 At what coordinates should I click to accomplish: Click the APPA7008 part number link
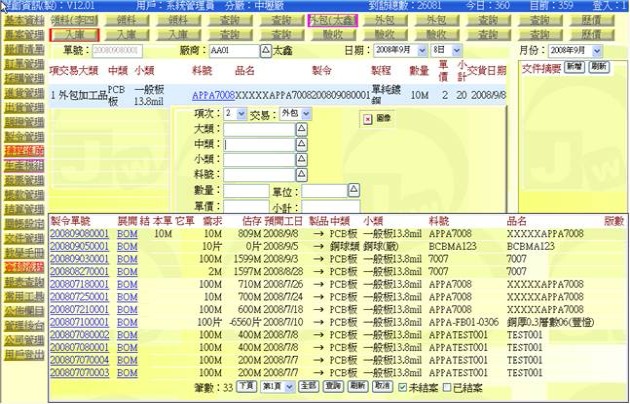(x=213, y=93)
